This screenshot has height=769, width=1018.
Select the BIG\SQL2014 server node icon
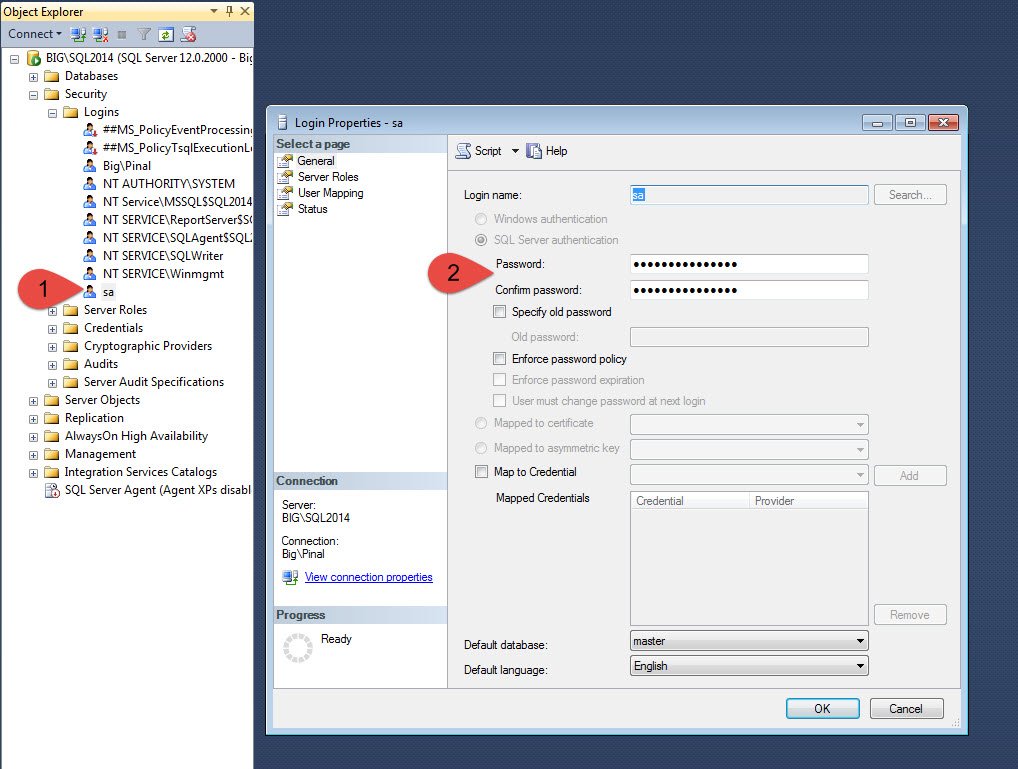point(34,58)
